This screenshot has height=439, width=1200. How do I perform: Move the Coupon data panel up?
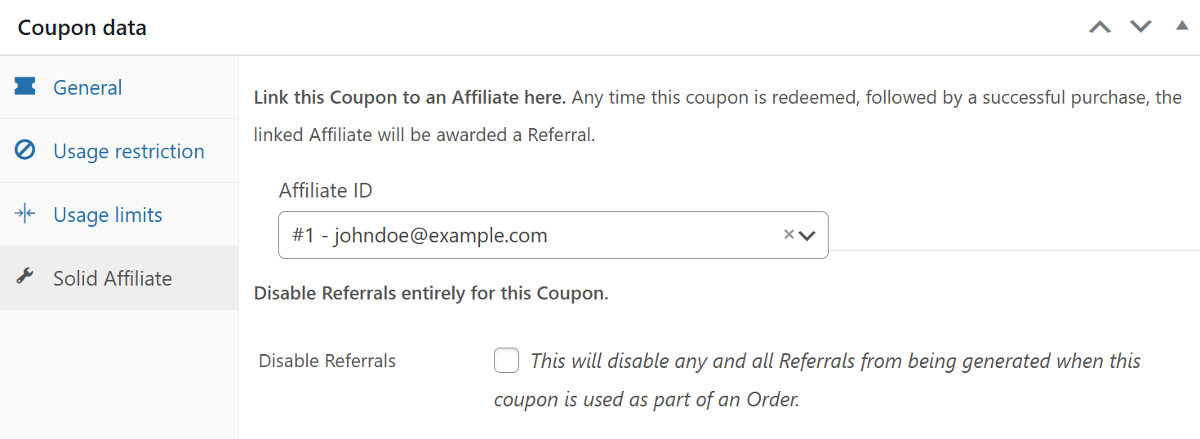(1100, 27)
